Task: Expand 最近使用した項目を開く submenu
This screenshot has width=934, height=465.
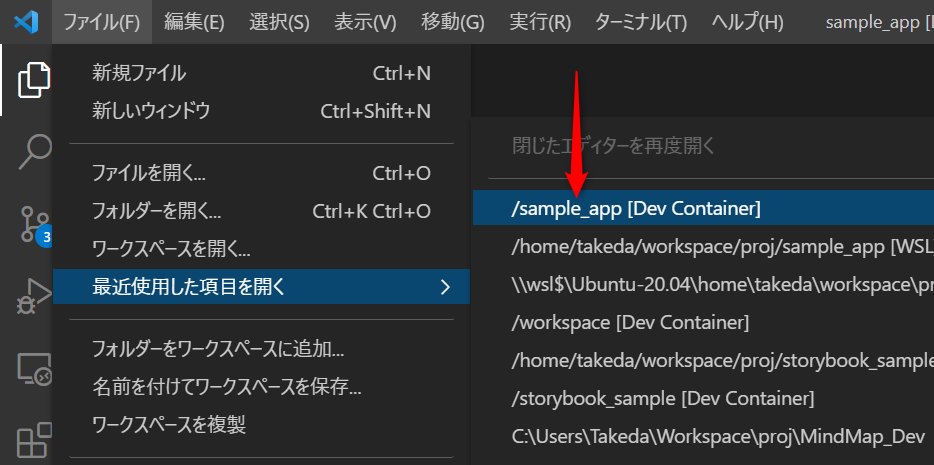Action: click(x=261, y=287)
